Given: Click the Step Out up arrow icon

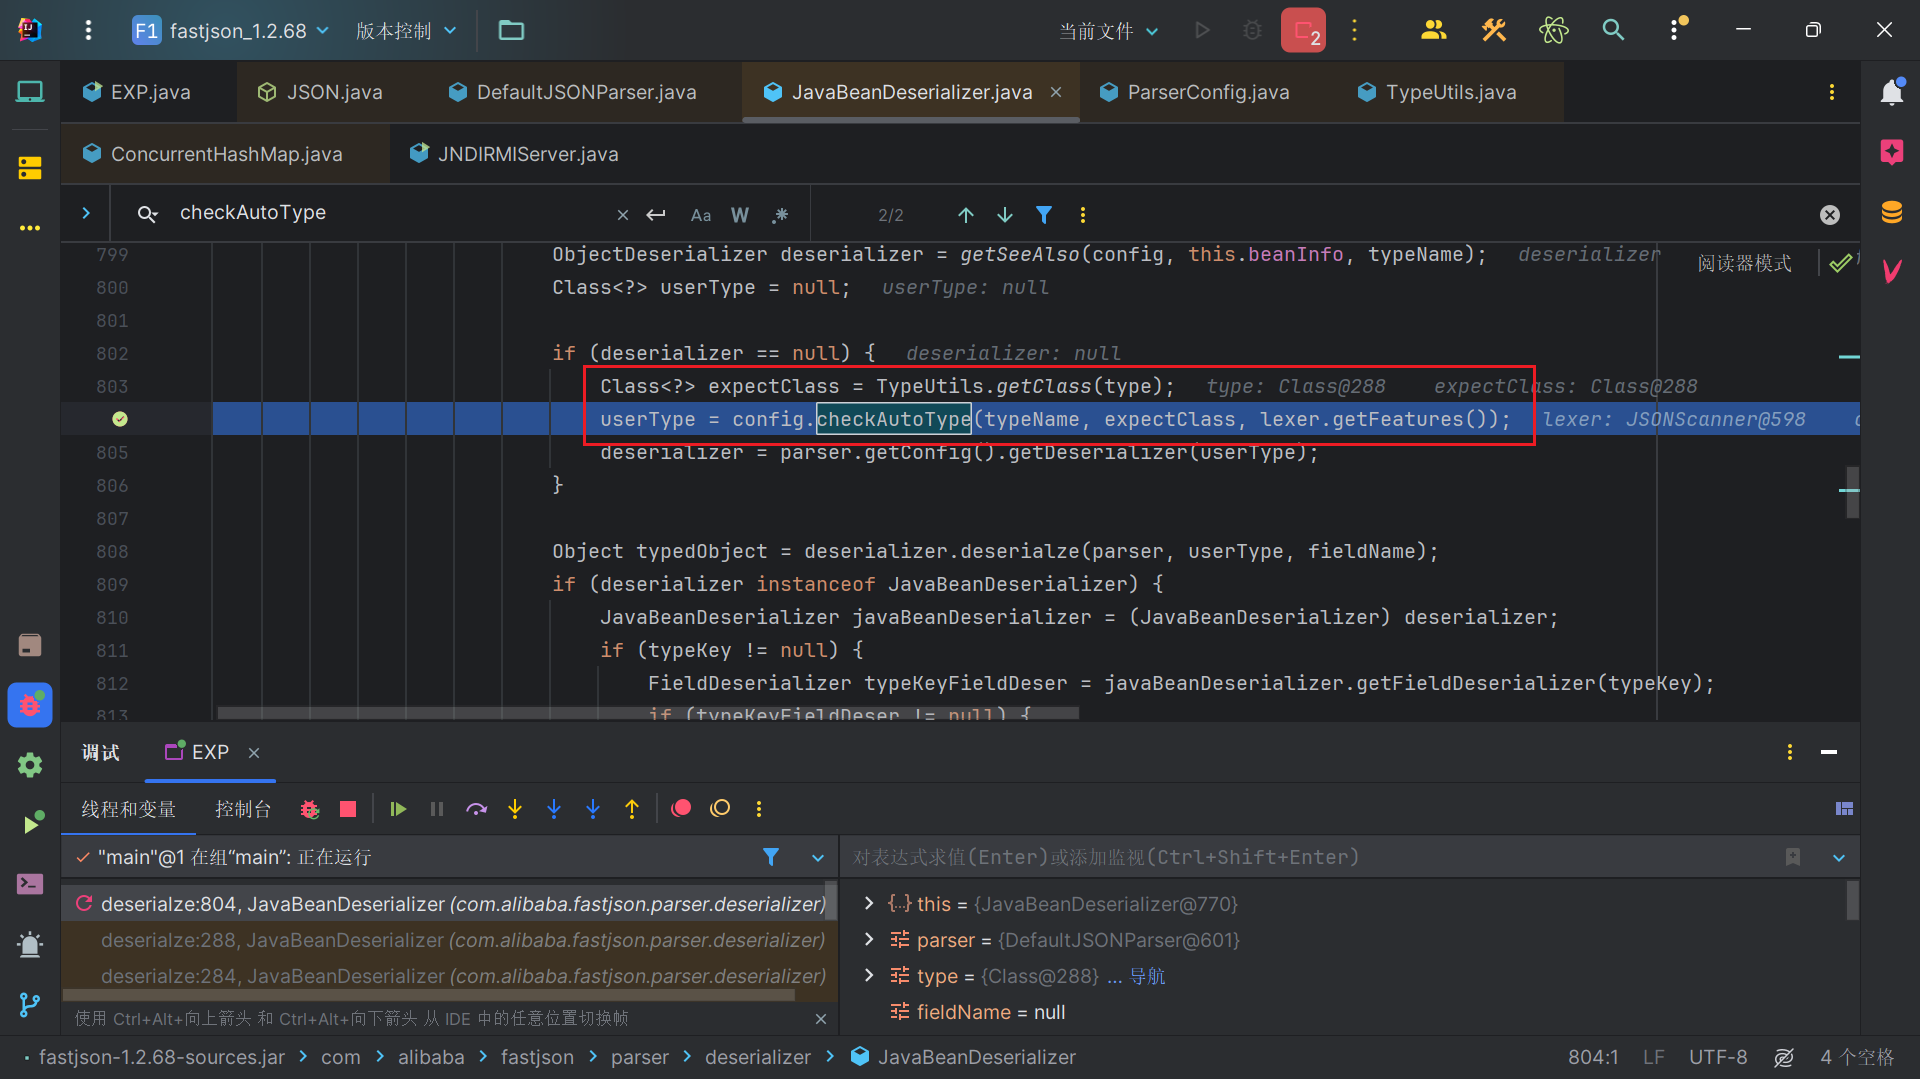Looking at the screenshot, I should tap(632, 809).
